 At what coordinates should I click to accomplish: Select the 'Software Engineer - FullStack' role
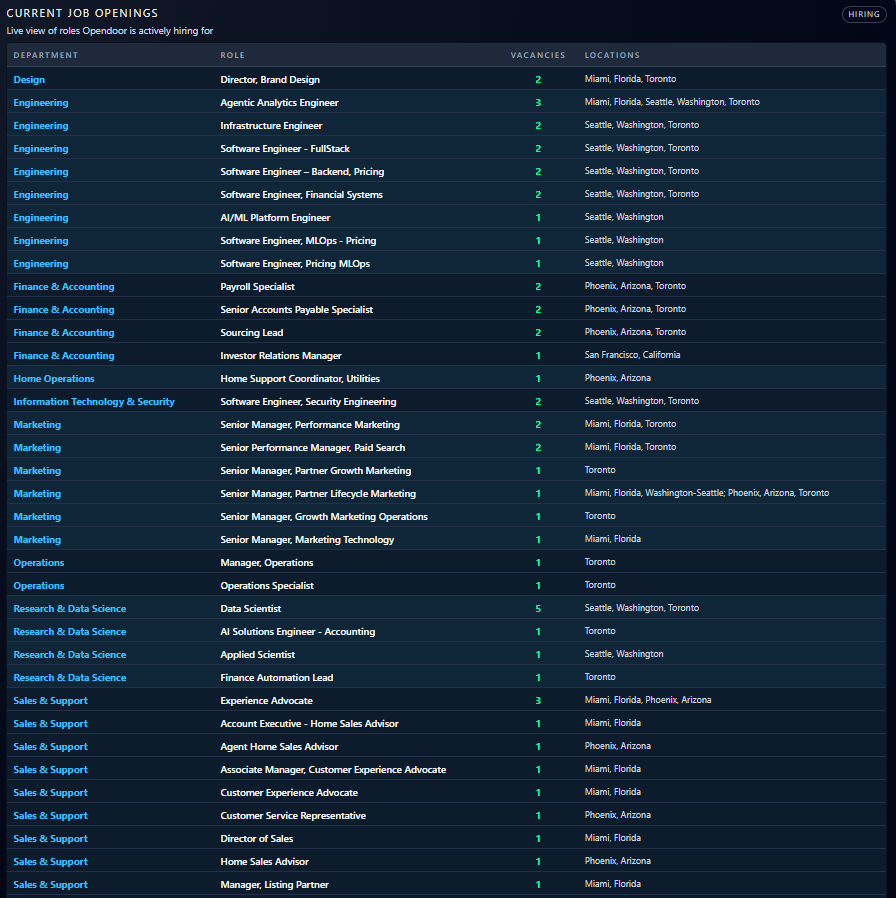[x=285, y=148]
